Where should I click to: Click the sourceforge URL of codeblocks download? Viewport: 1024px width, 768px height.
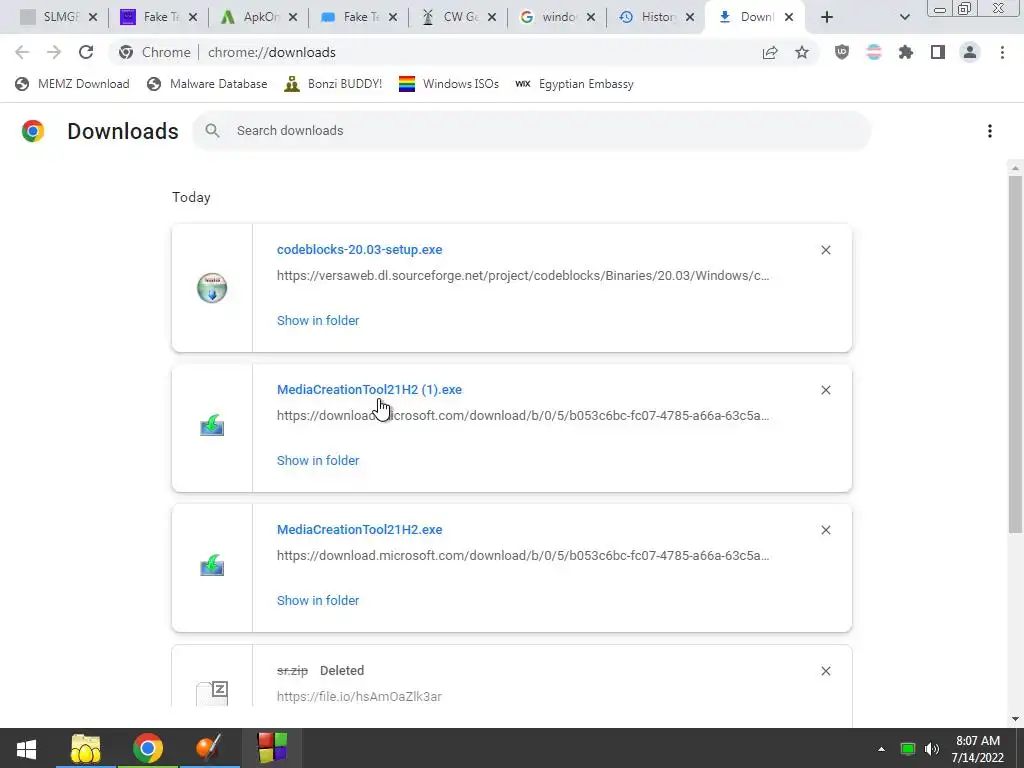point(523,275)
